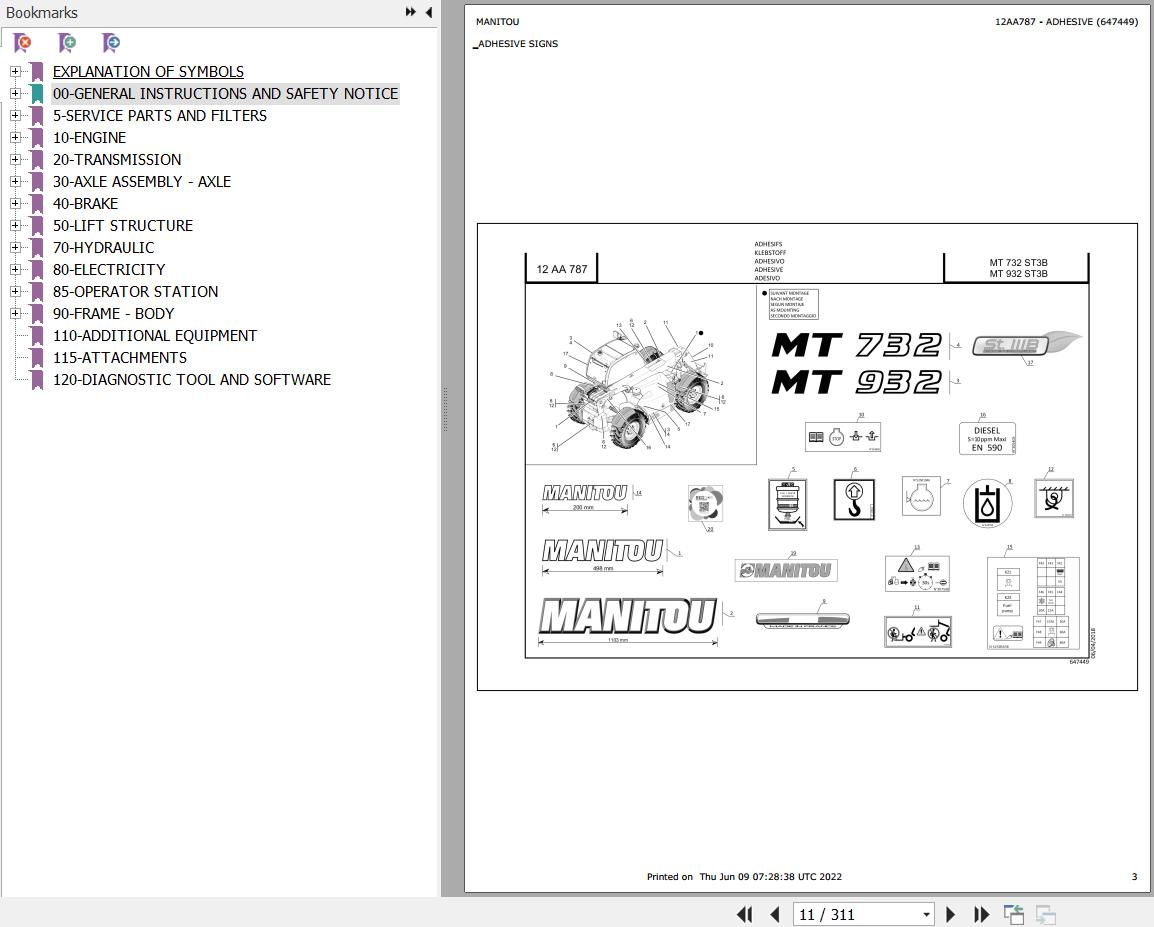The image size is (1154, 927).
Task: Click the MT 932 decal illustration
Action: [x=857, y=381]
